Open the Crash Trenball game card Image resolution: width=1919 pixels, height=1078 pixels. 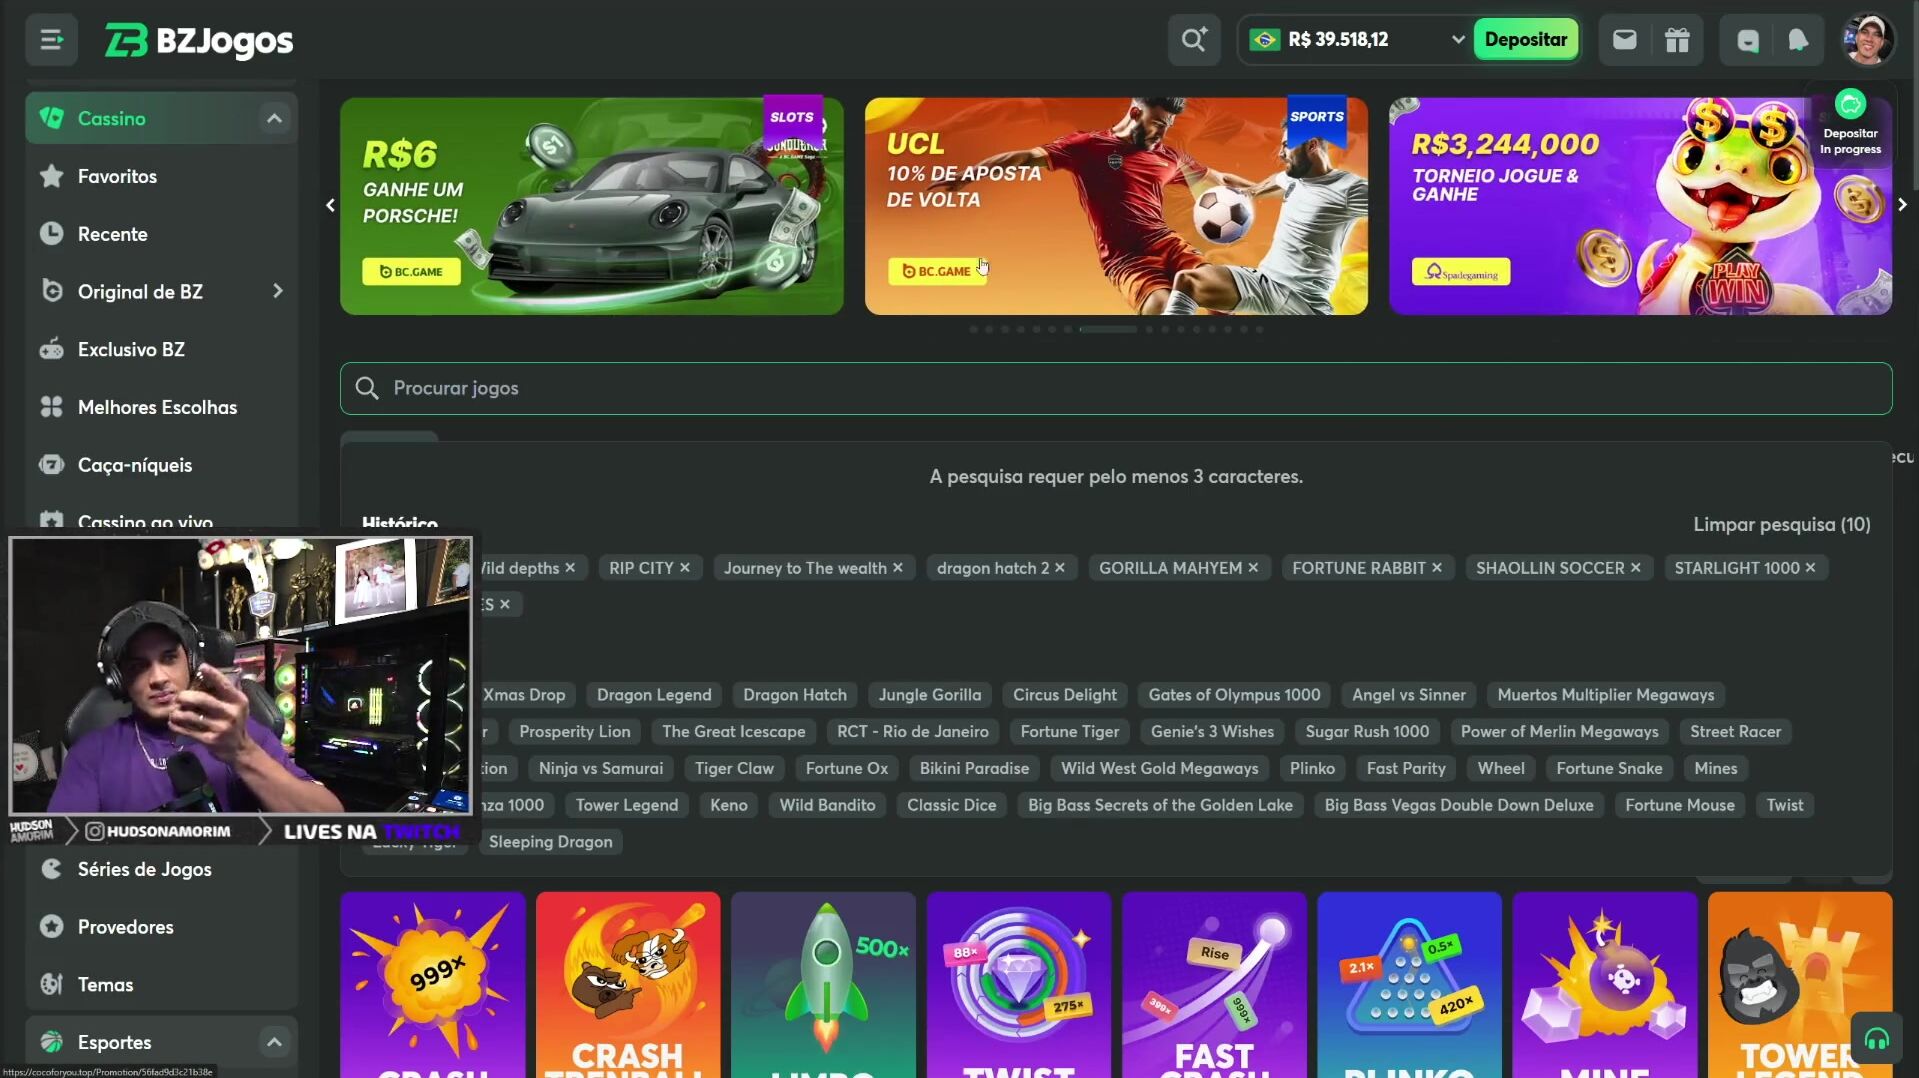[x=628, y=985]
